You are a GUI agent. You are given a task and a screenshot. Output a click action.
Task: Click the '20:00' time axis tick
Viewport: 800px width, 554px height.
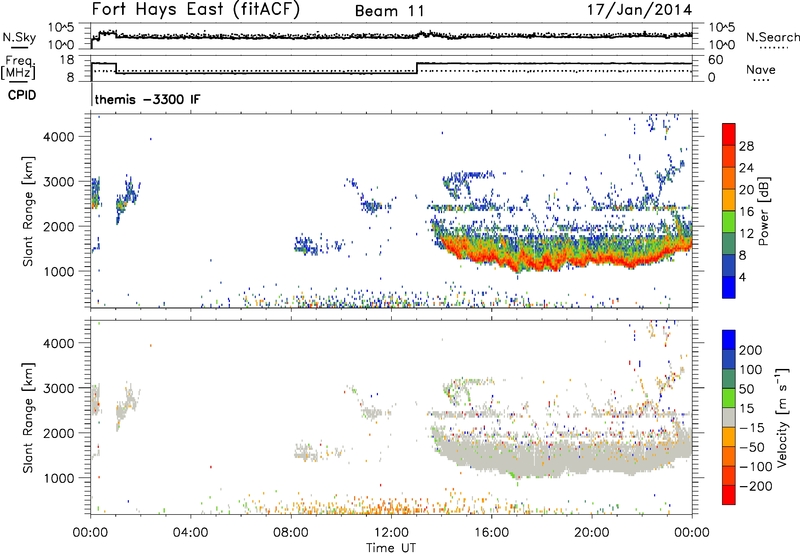click(591, 533)
